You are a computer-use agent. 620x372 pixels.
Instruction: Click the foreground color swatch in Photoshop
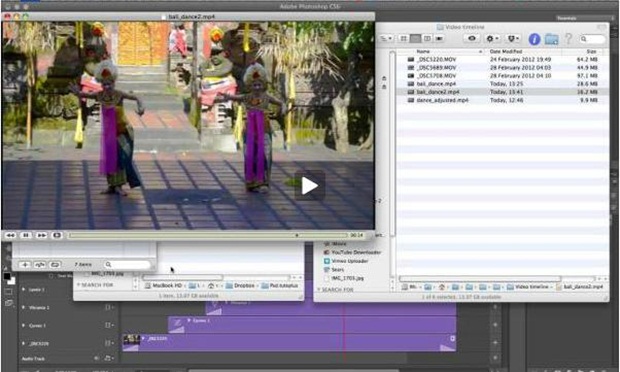(7, 276)
